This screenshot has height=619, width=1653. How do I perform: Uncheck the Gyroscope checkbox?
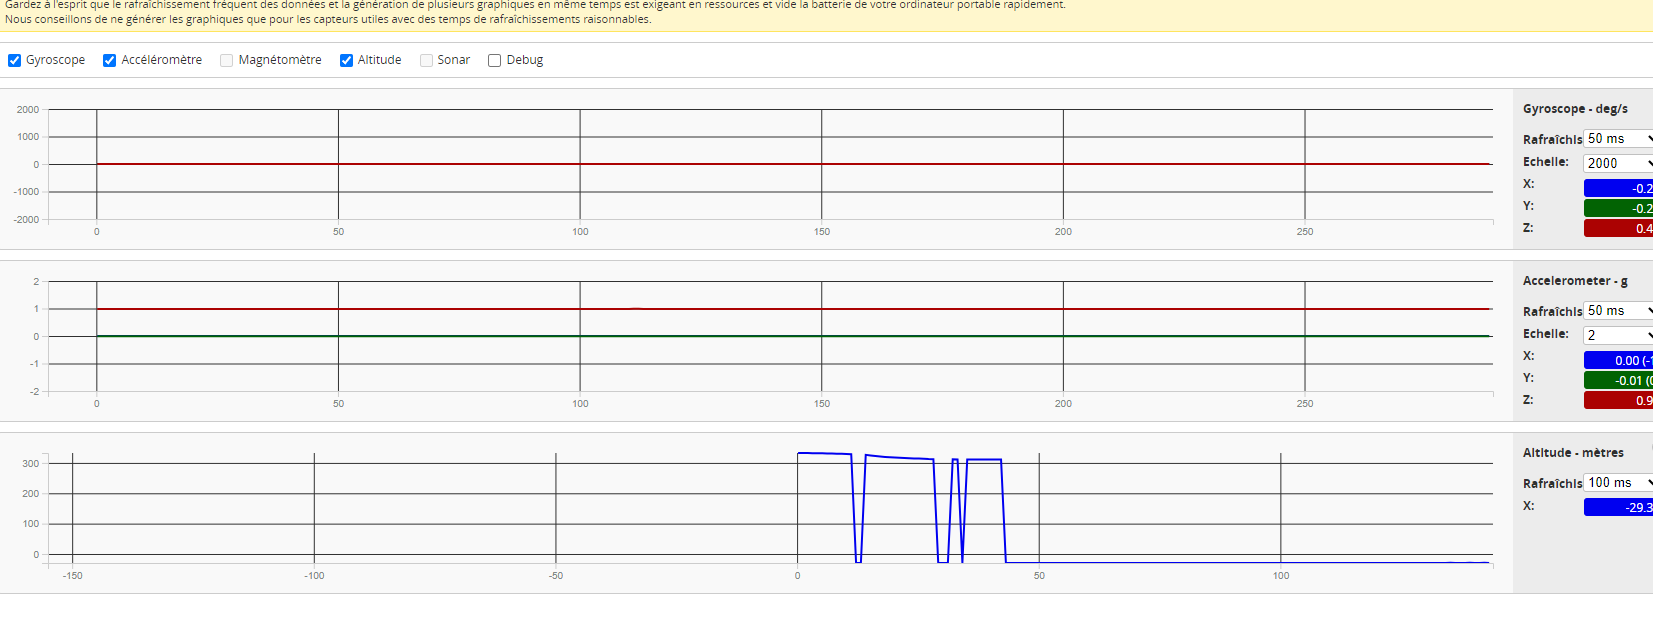tap(15, 60)
